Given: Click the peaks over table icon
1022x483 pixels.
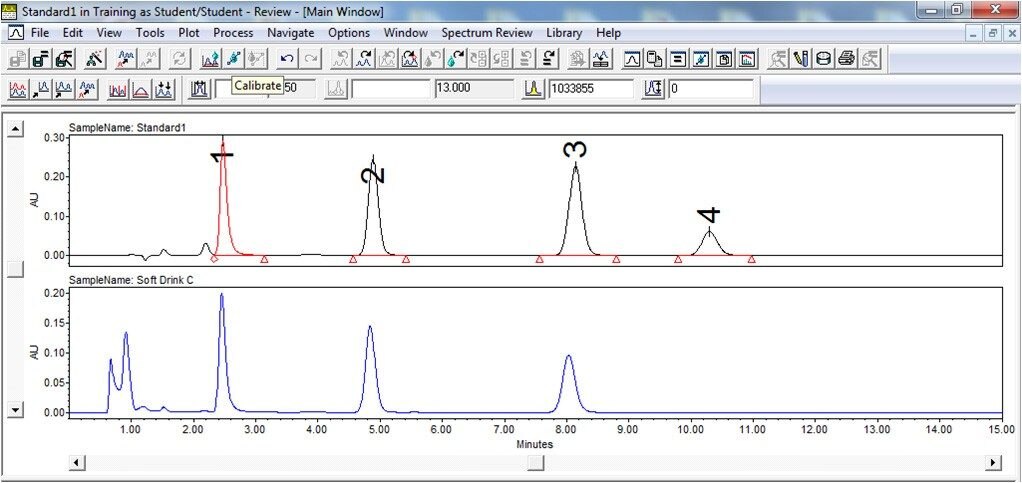Looking at the screenshot, I should 602,59.
